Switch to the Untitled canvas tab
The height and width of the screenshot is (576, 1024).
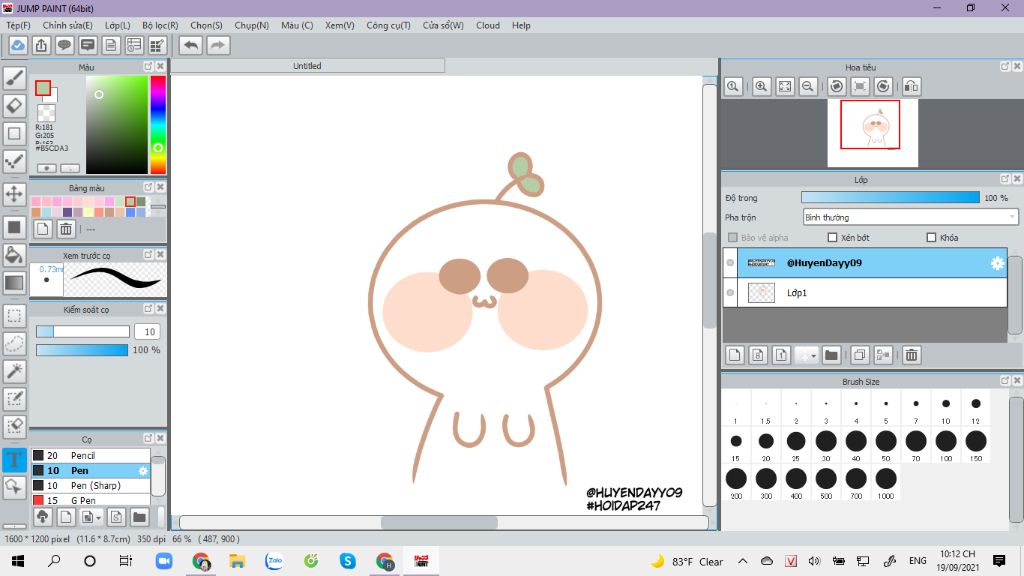[307, 66]
